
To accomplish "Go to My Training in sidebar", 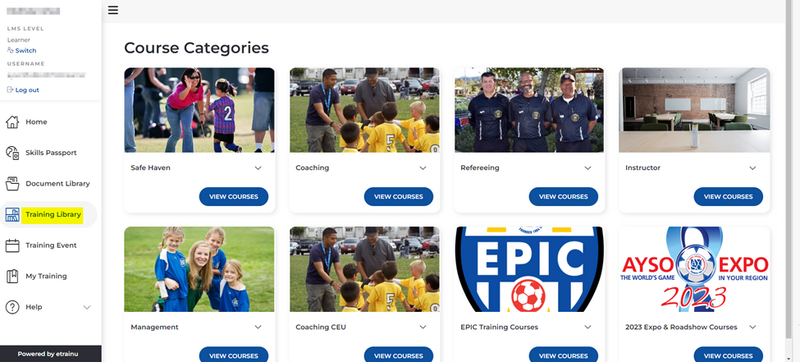I will point(48,276).
